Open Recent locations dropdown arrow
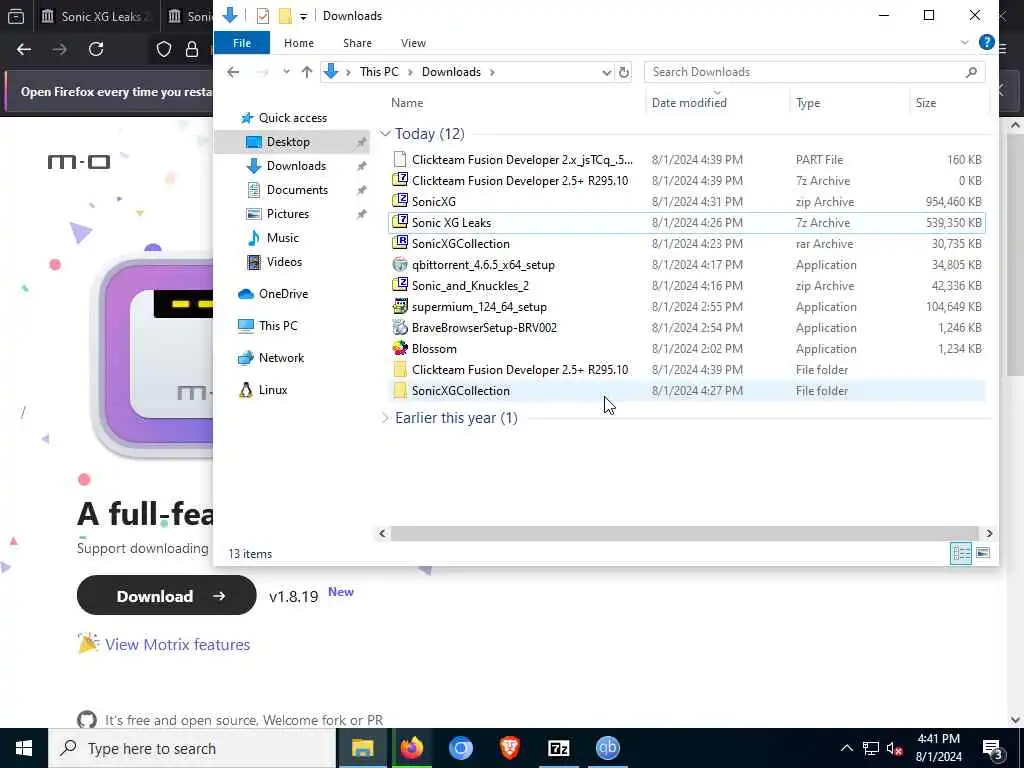 click(x=286, y=72)
